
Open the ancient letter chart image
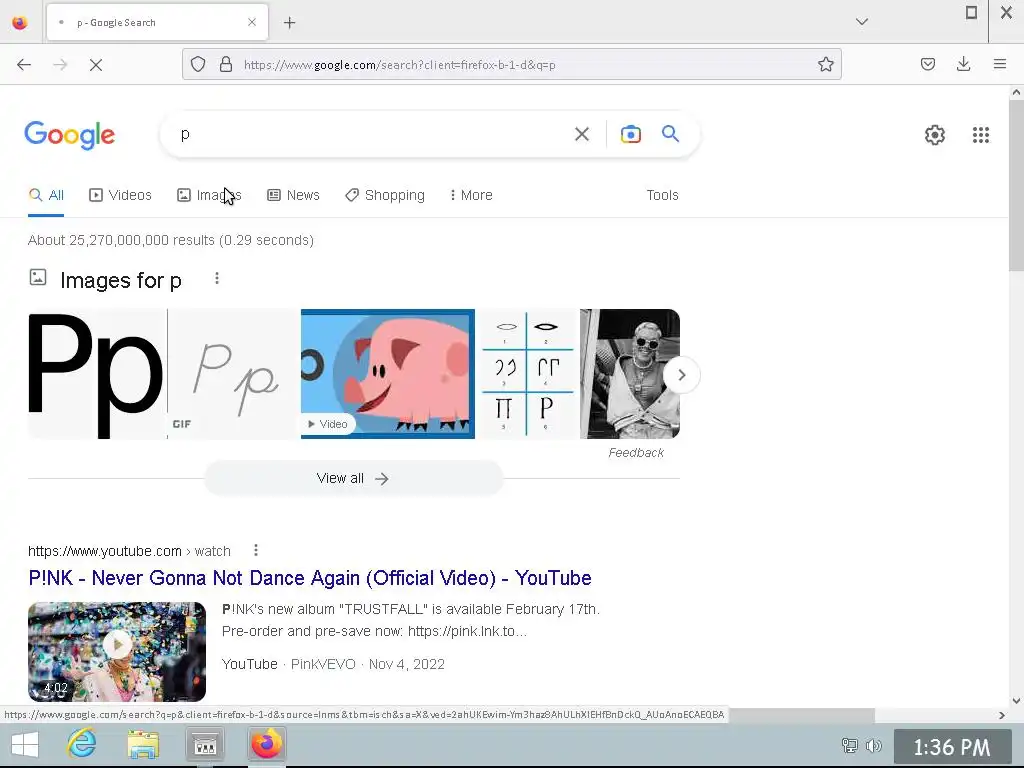(527, 374)
